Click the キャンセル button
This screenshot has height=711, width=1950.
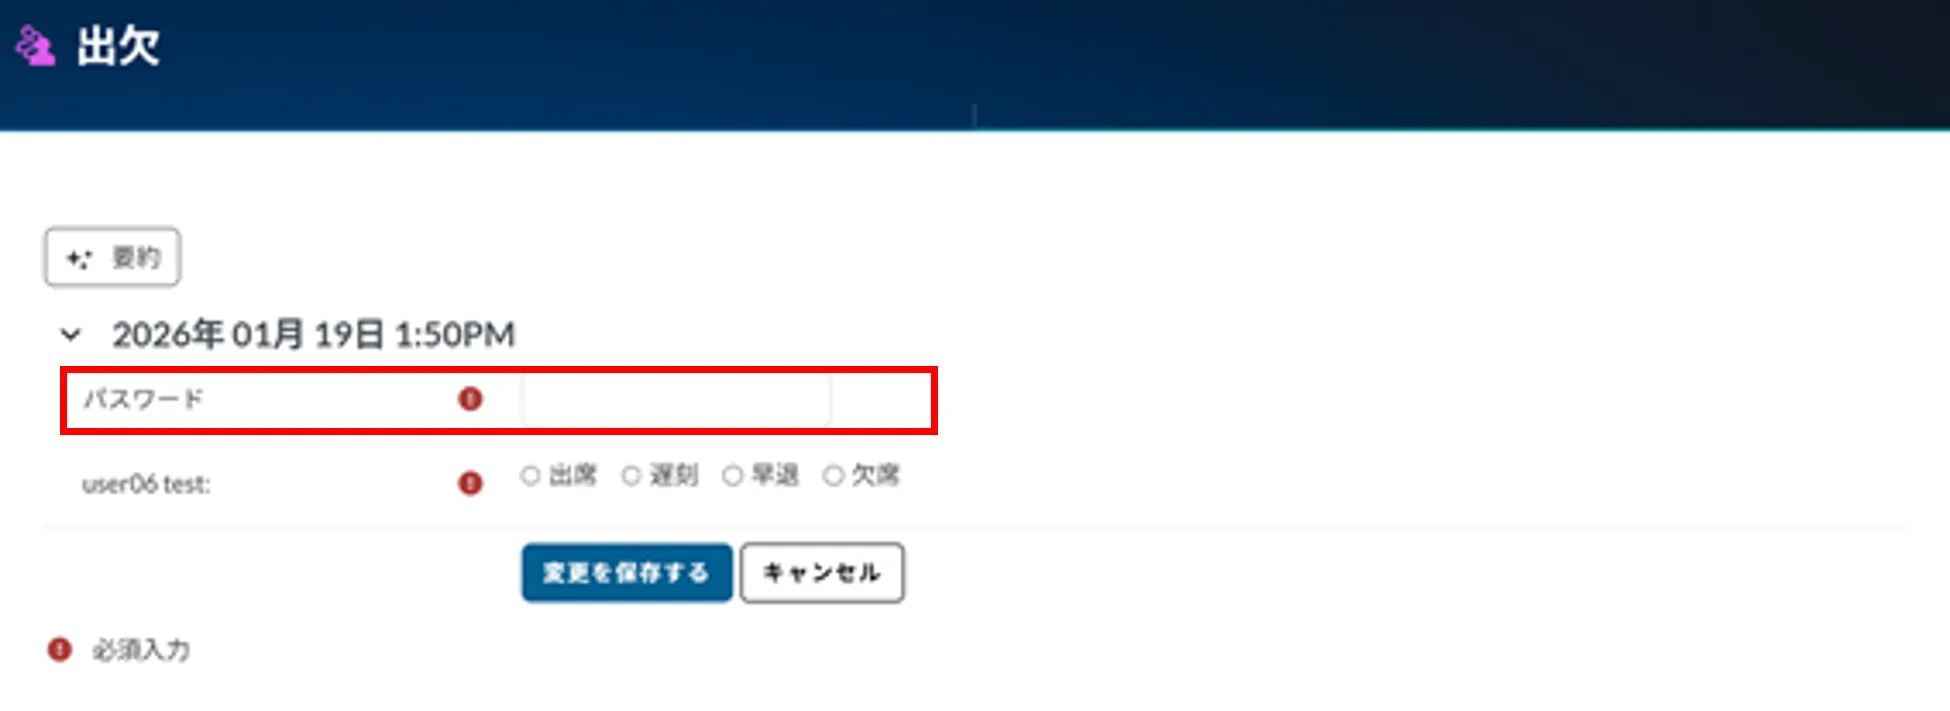[822, 573]
